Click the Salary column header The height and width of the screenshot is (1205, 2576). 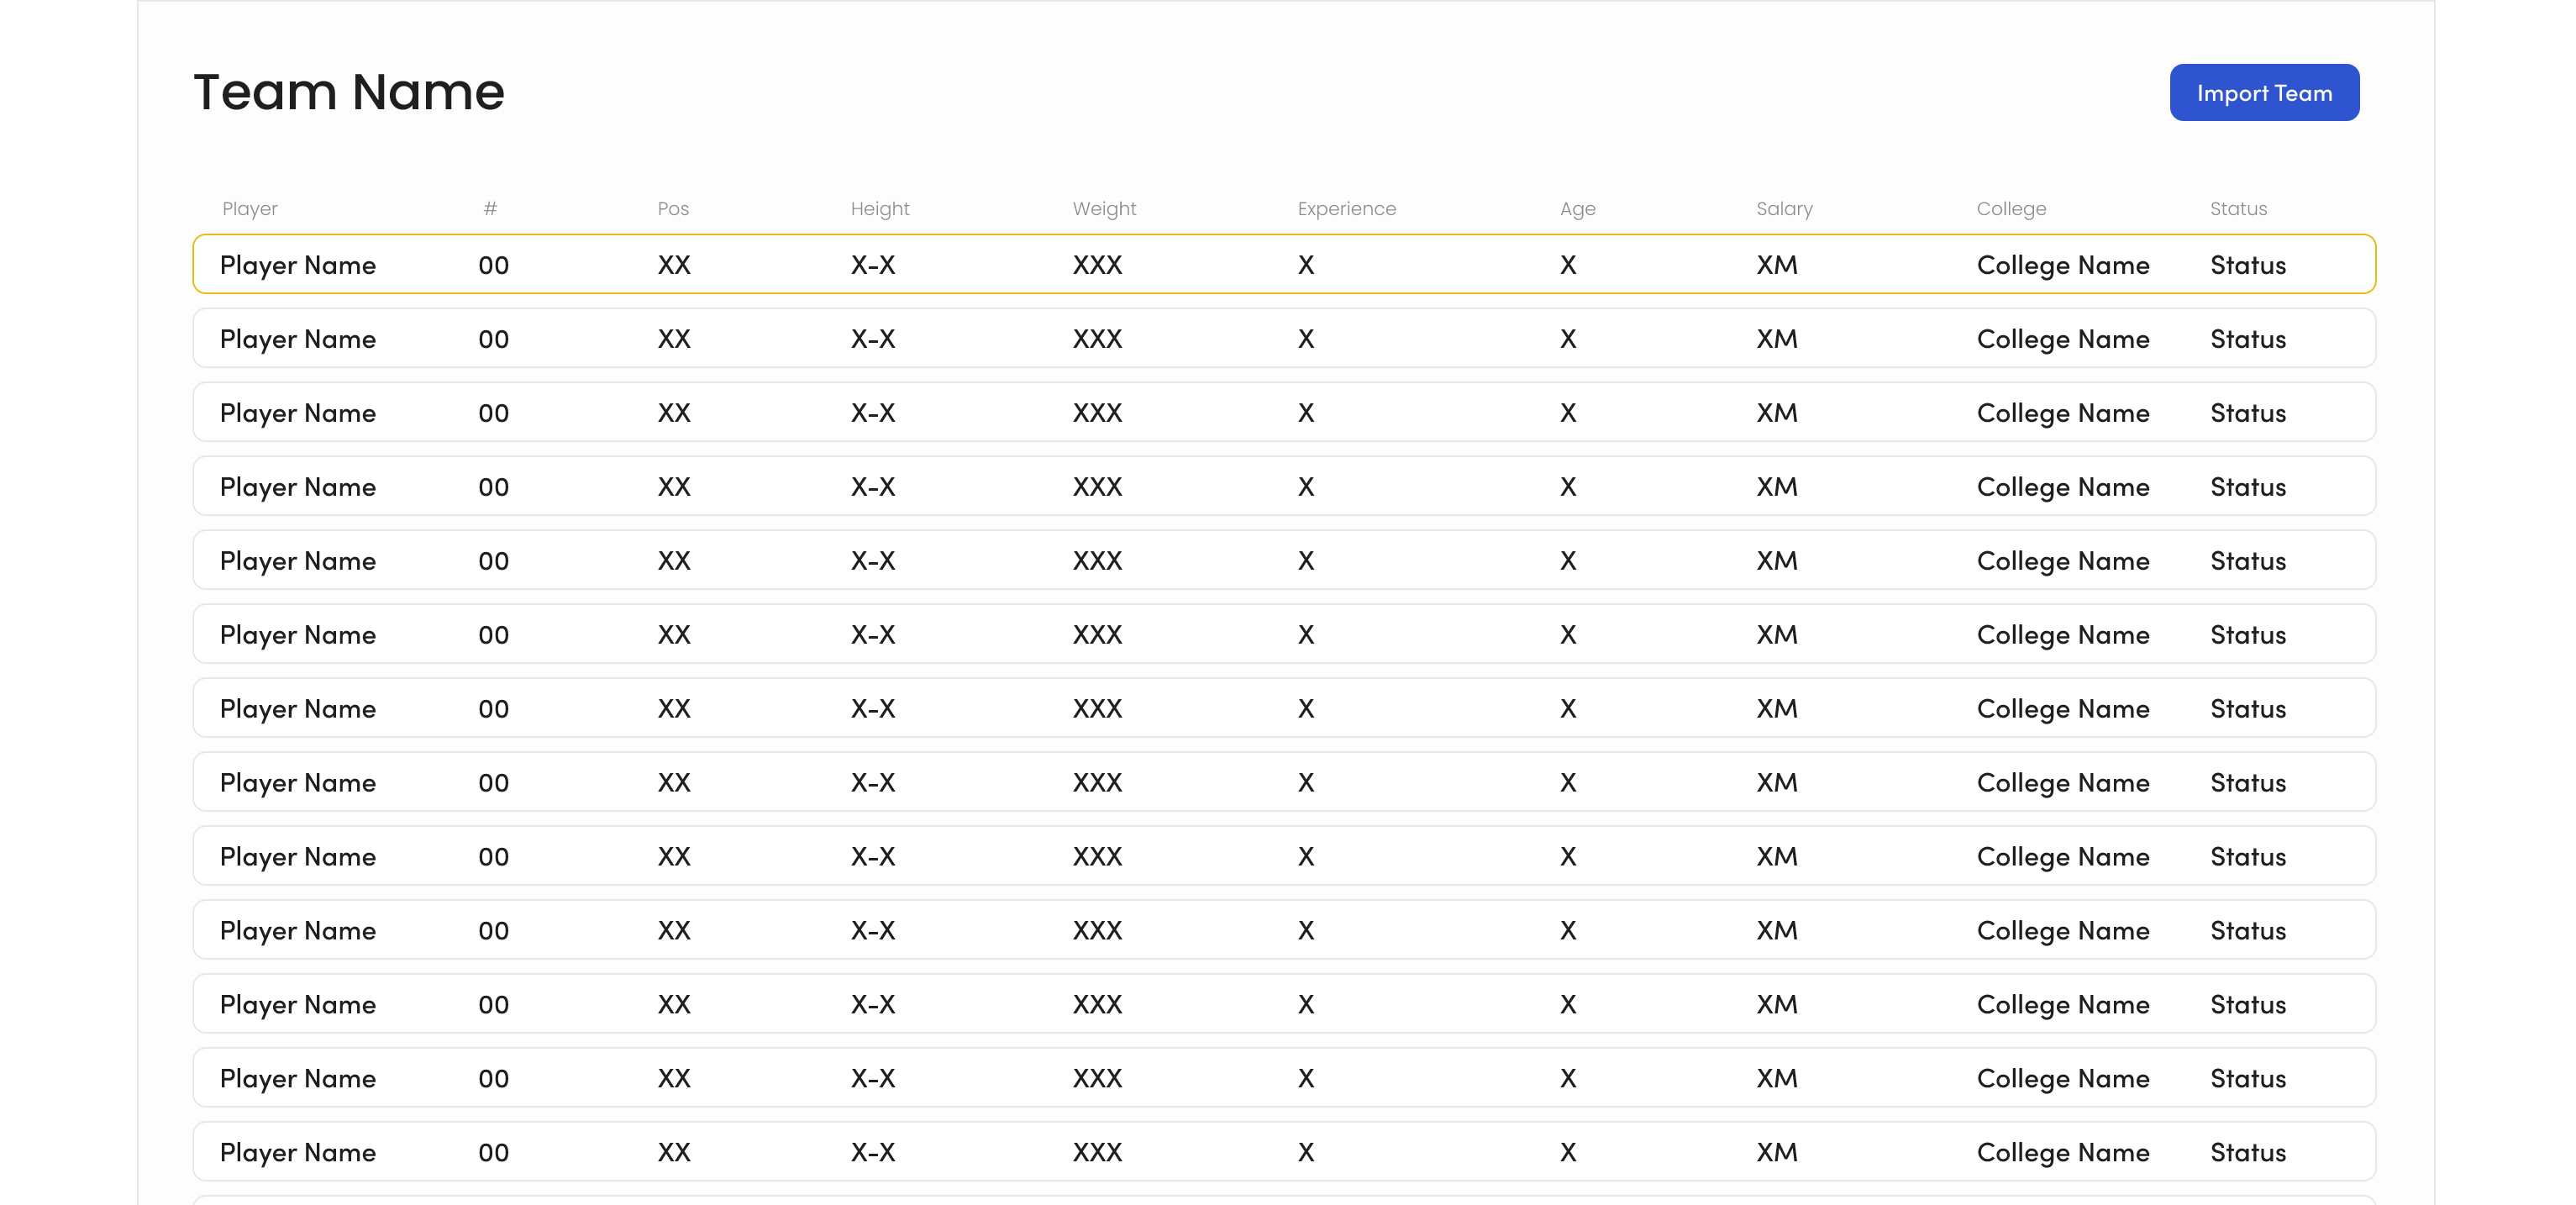tap(1784, 209)
